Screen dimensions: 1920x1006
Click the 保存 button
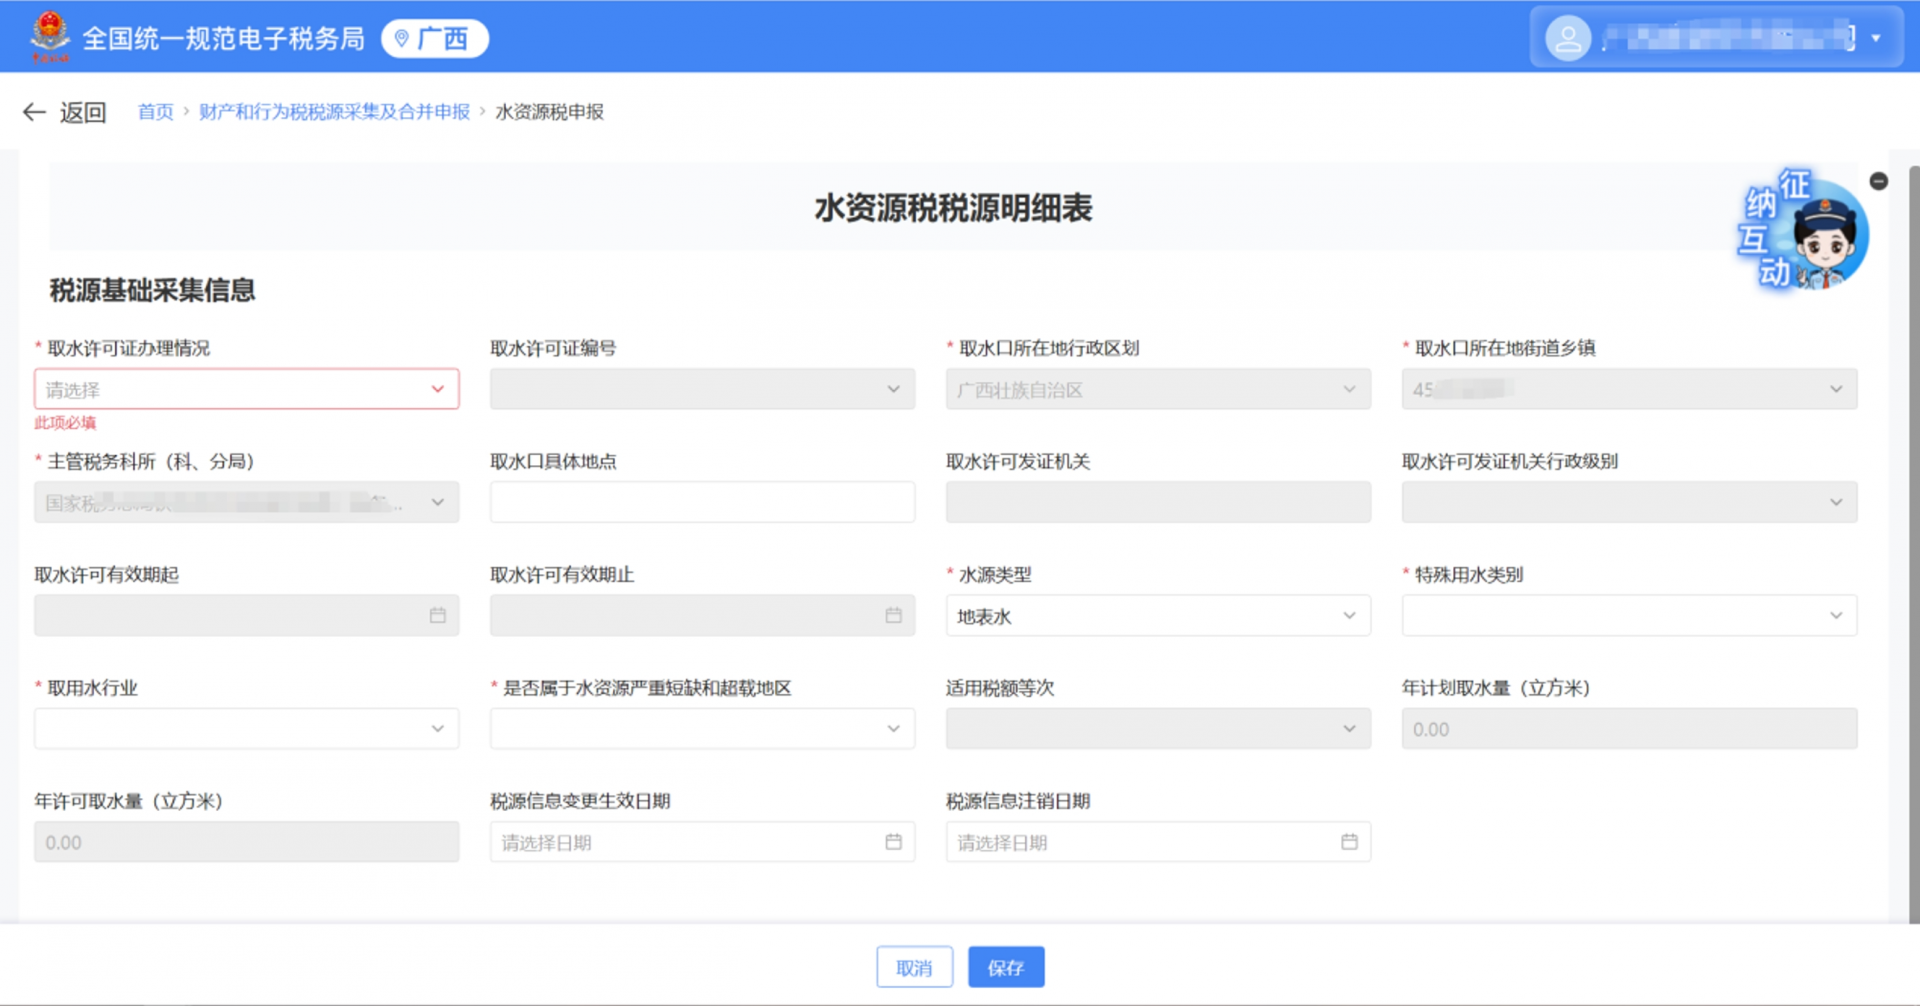pyautogui.click(x=1006, y=966)
